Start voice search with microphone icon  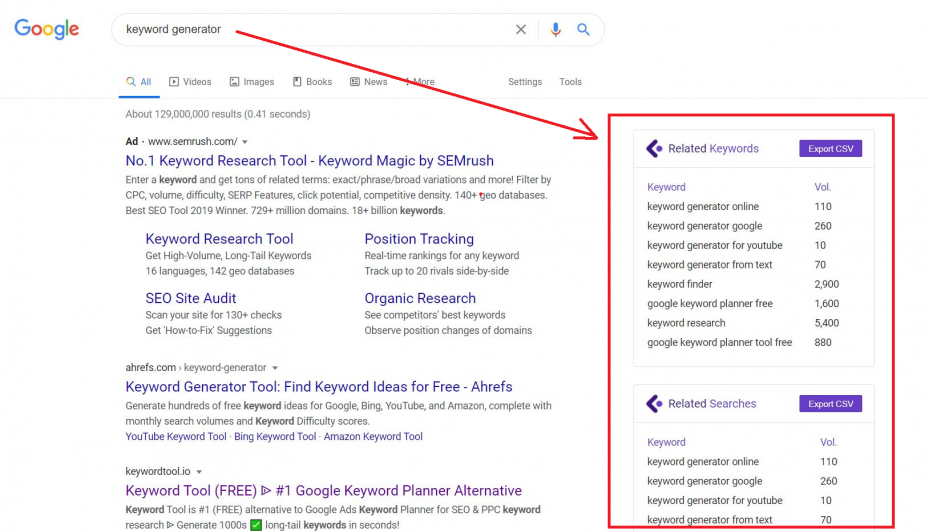click(x=555, y=30)
